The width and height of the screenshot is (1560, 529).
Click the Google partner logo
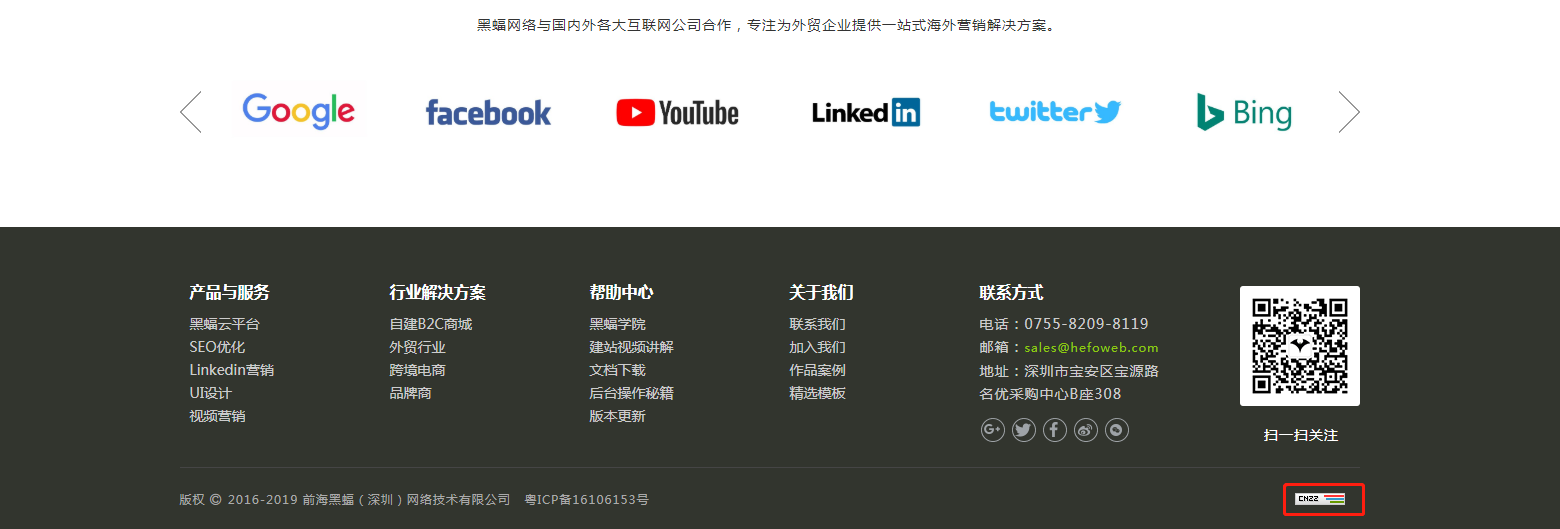point(299,112)
